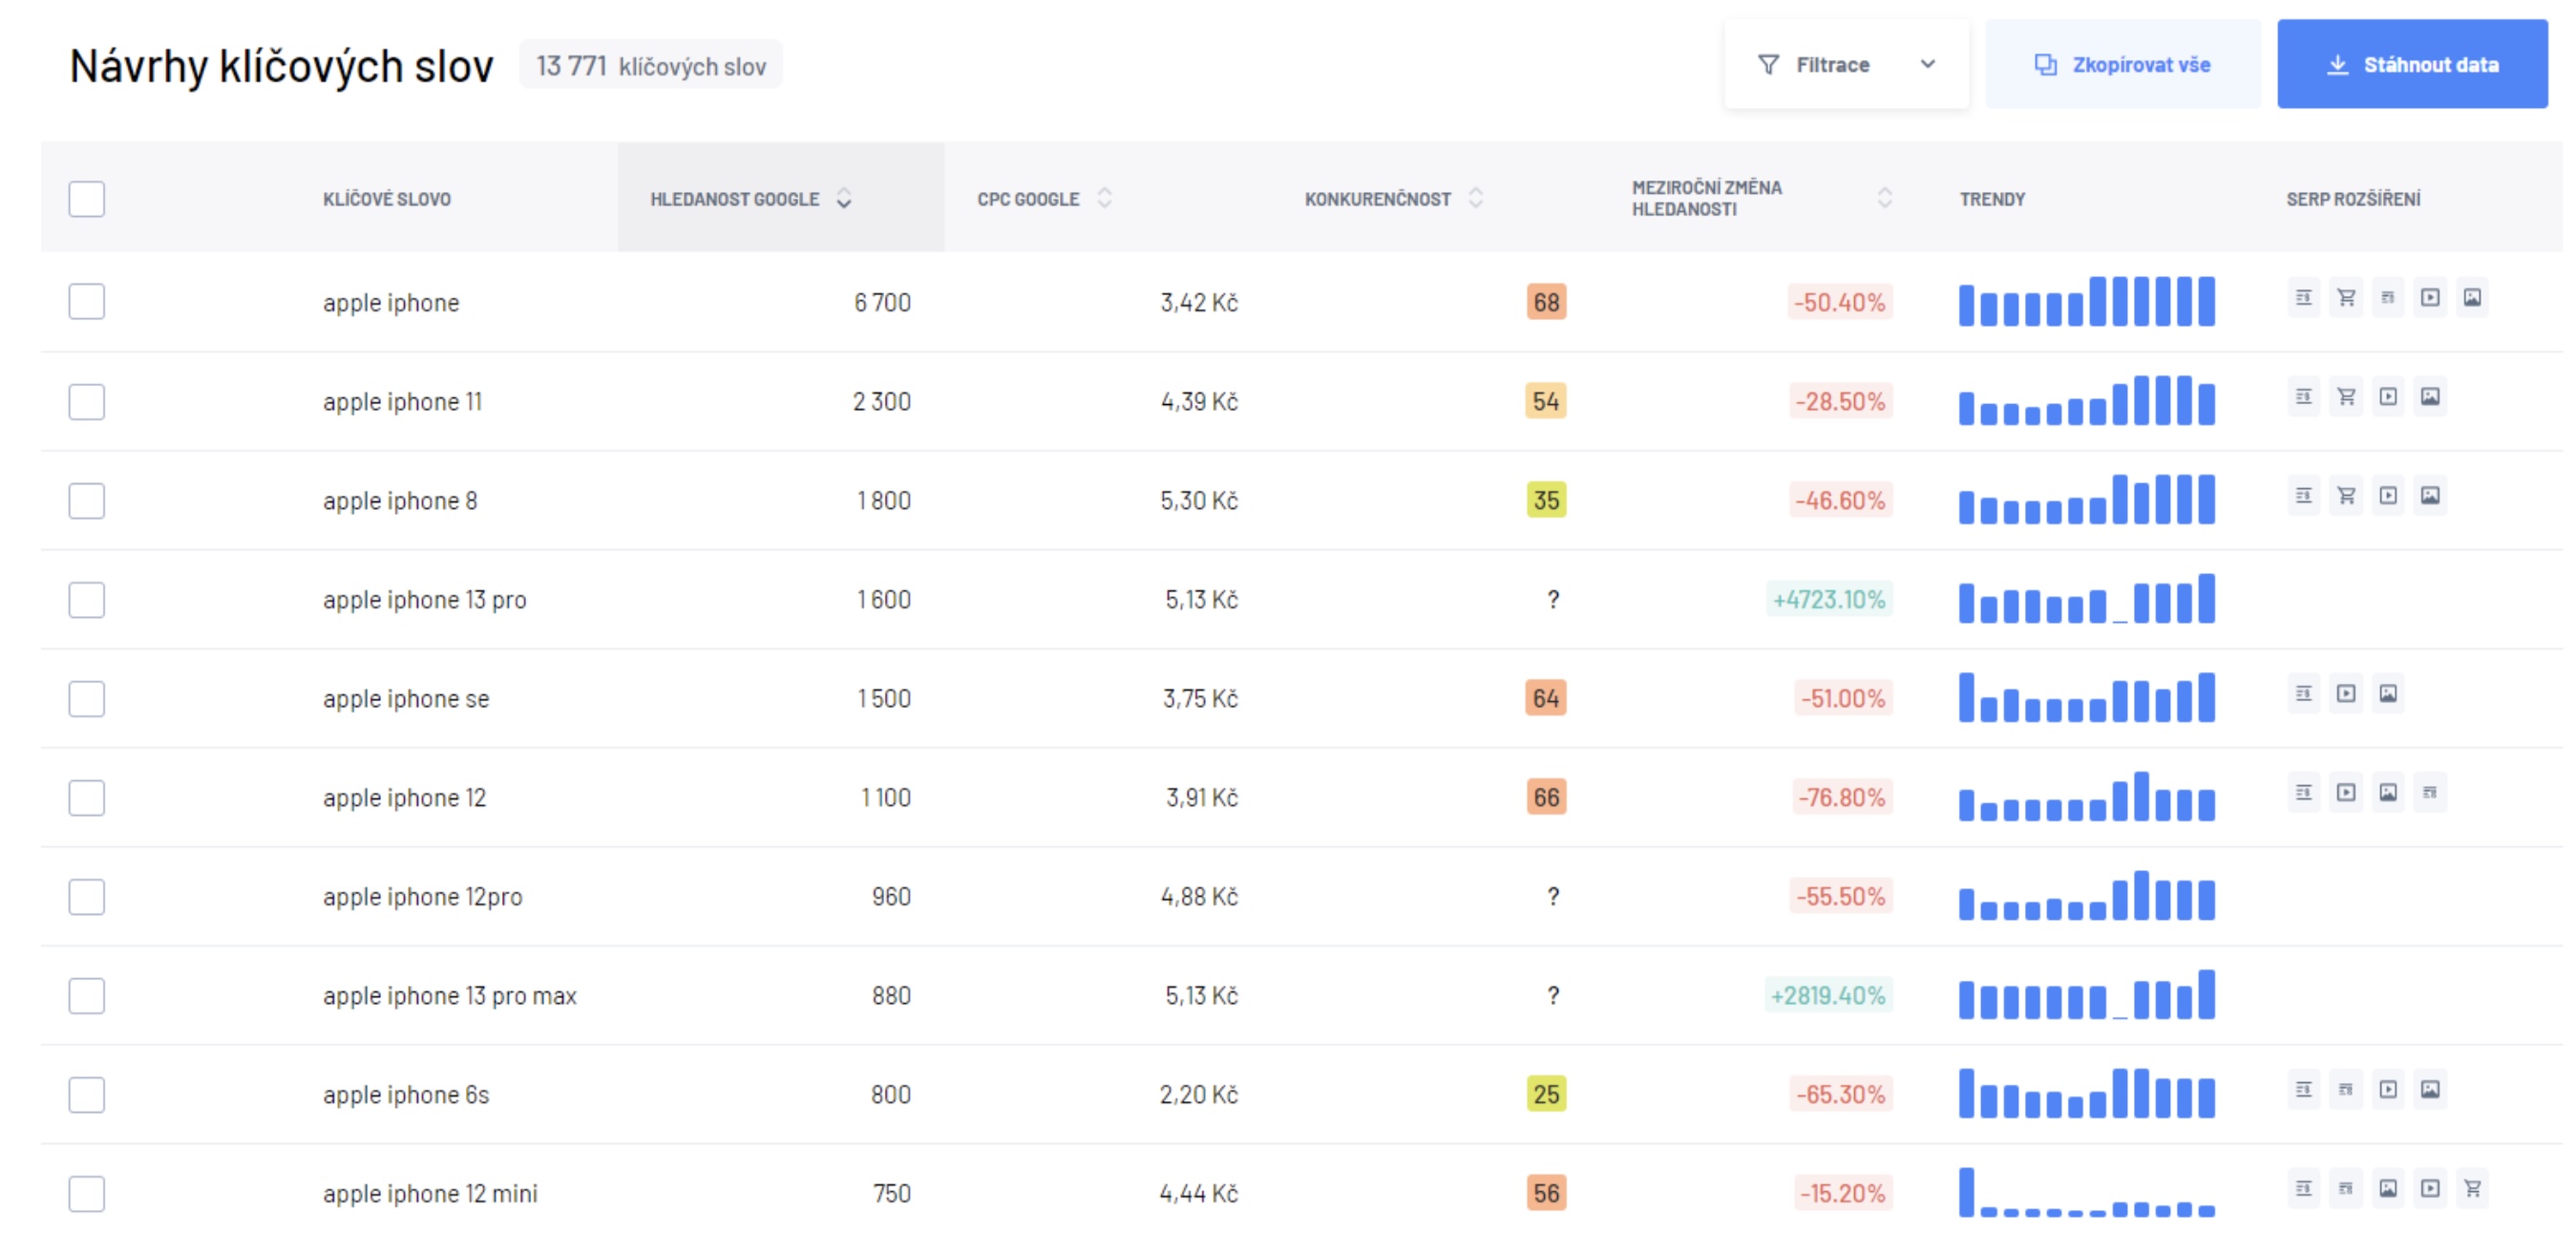This screenshot has width=2576, height=1255.
Task: Click video SERP icon in apple iphone 11 row
Action: [2387, 397]
